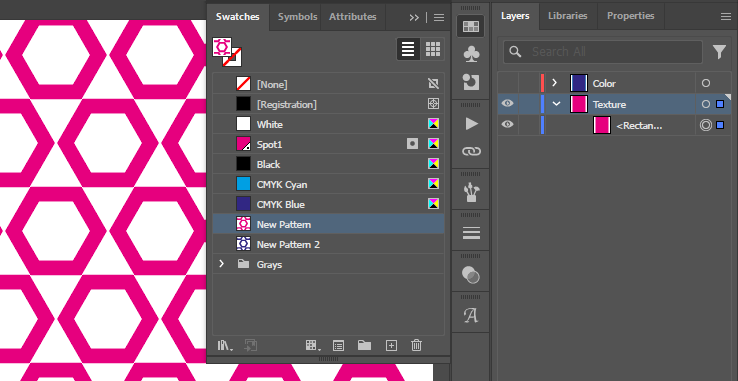
Task: Open Show Swatch Kinds menu button
Action: [x=311, y=346]
